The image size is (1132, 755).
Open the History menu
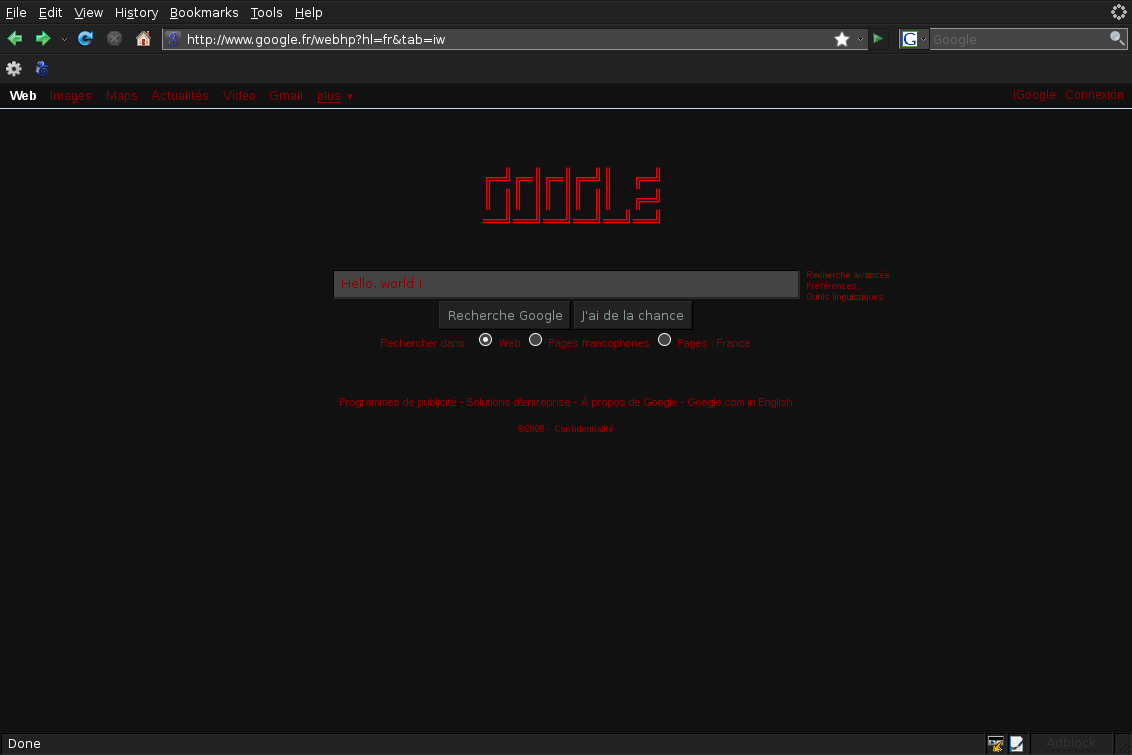click(136, 12)
